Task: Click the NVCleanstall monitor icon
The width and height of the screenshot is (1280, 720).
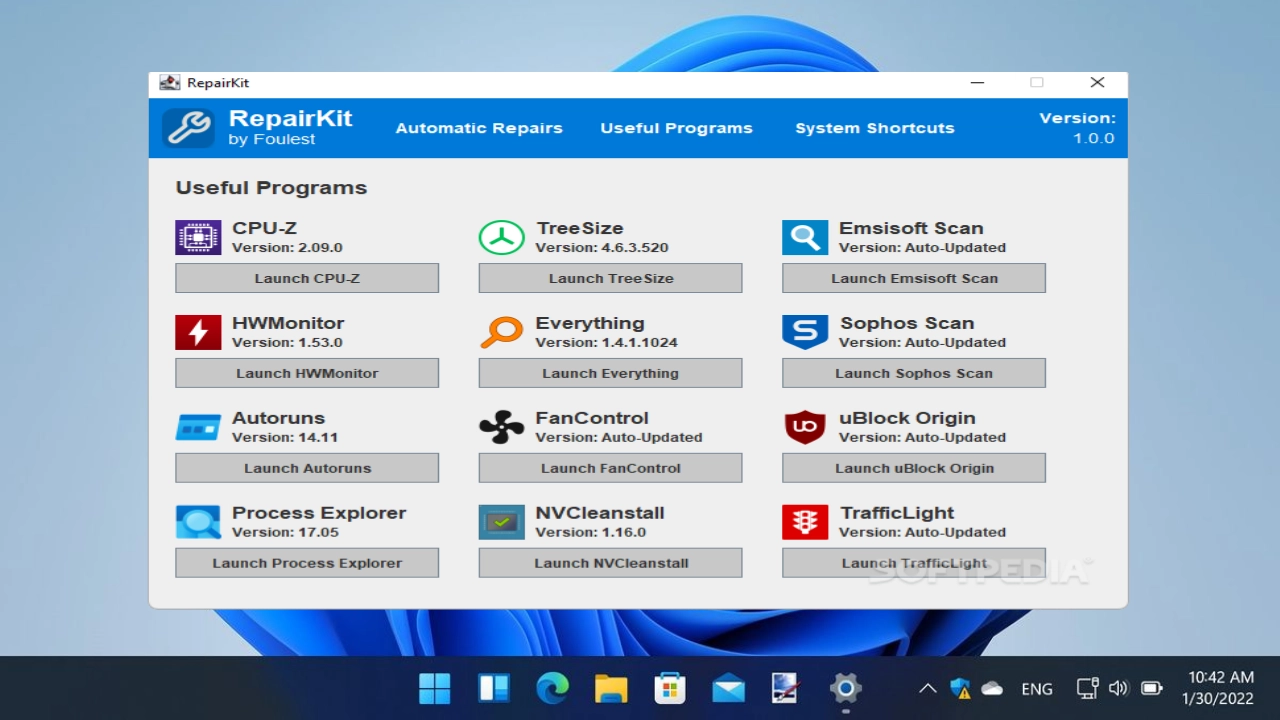Action: click(501, 522)
